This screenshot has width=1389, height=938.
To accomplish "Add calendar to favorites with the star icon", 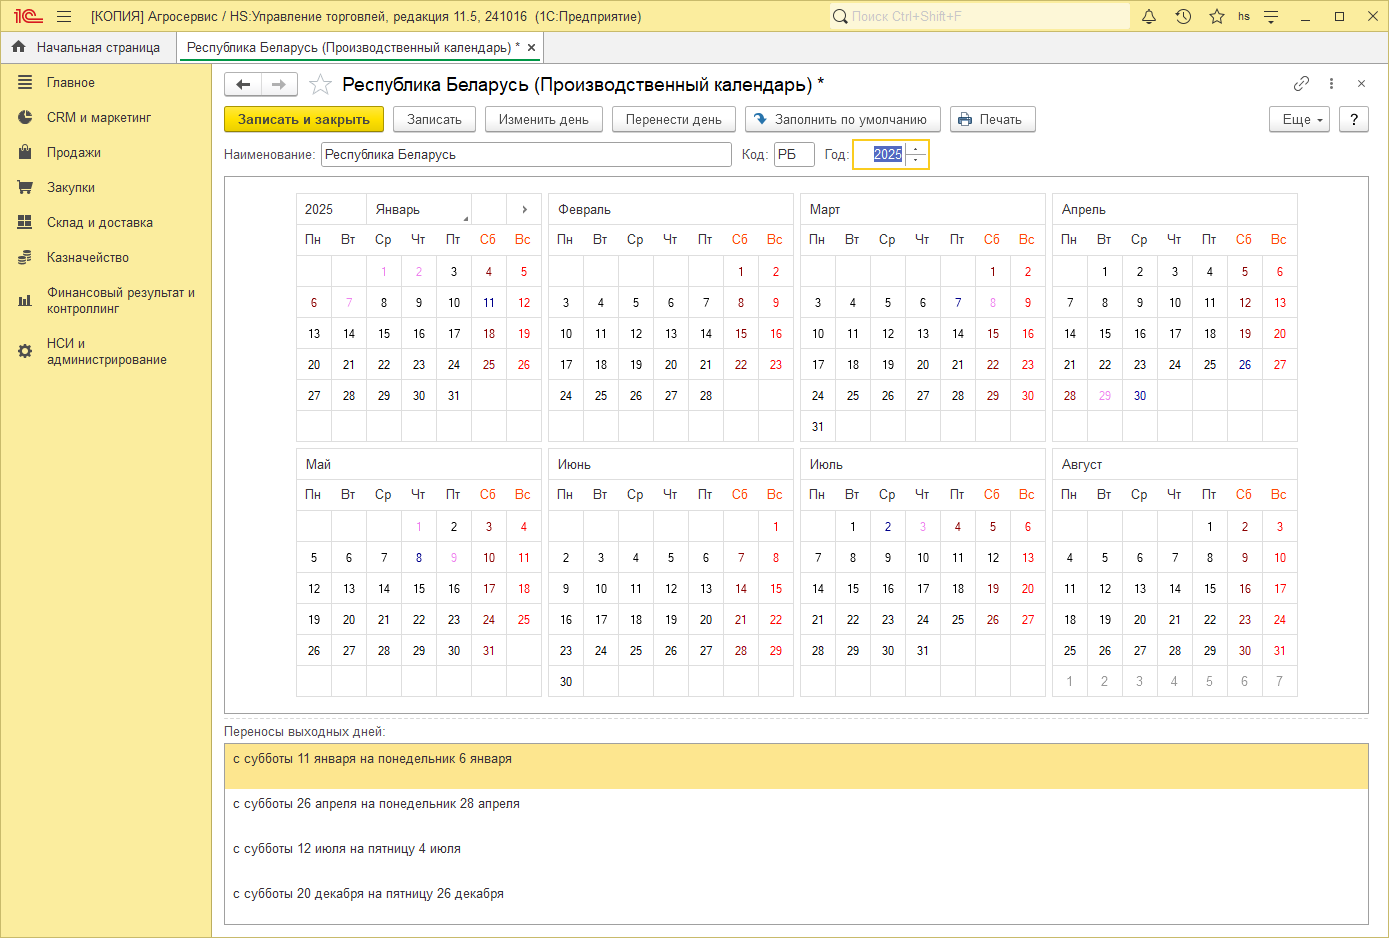I will coord(320,85).
